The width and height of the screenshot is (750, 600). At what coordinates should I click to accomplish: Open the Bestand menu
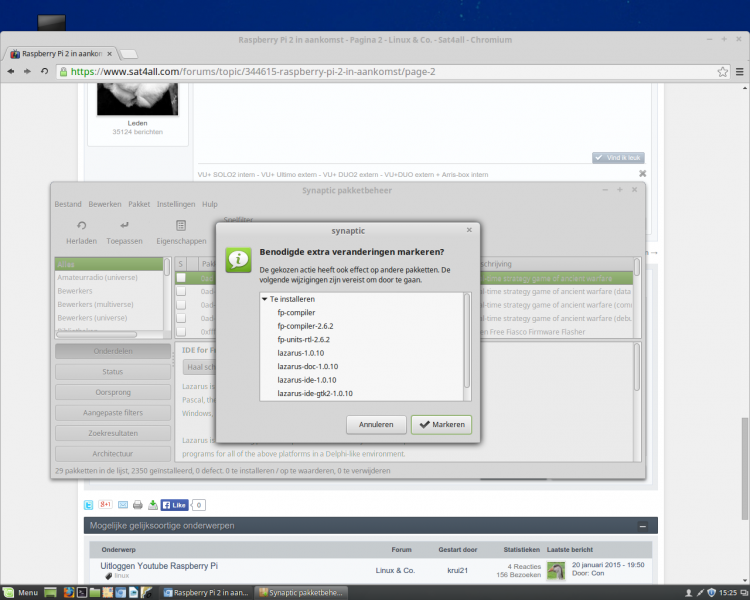pyautogui.click(x=68, y=203)
